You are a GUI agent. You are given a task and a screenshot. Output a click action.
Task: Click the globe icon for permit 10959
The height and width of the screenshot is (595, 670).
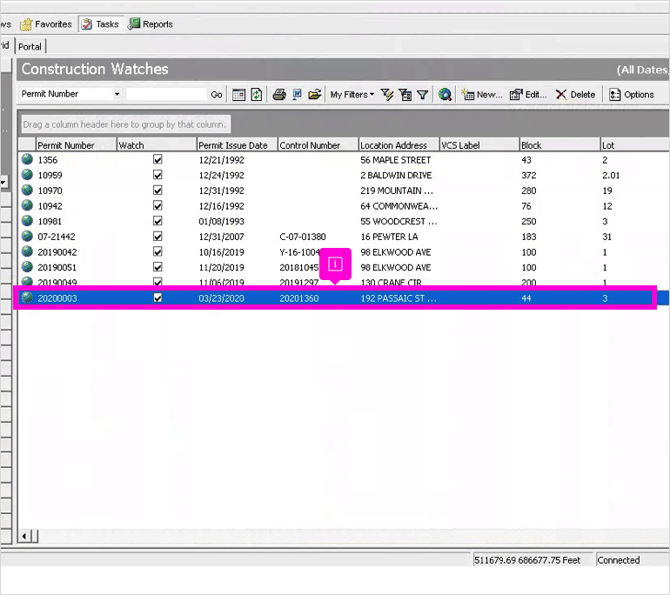tap(27, 175)
